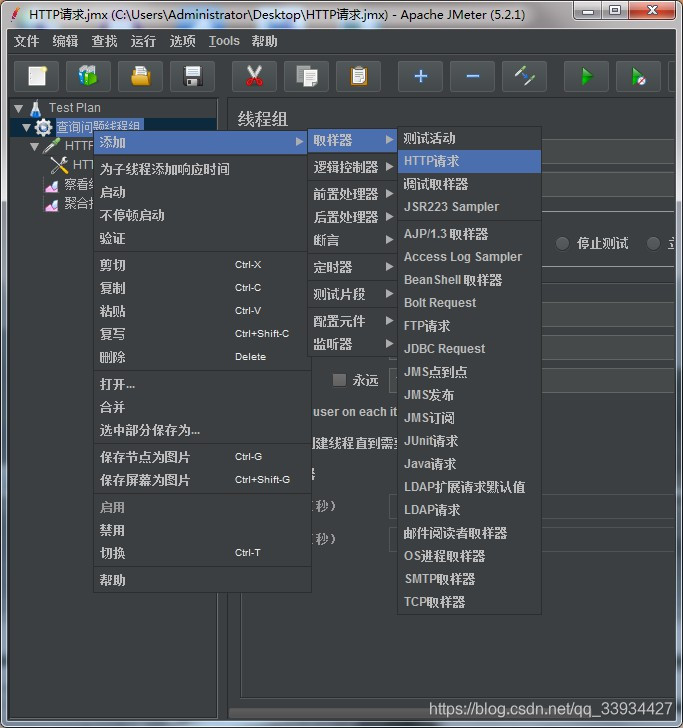
Task: Select OS进程取样器 entry
Action: point(469,556)
